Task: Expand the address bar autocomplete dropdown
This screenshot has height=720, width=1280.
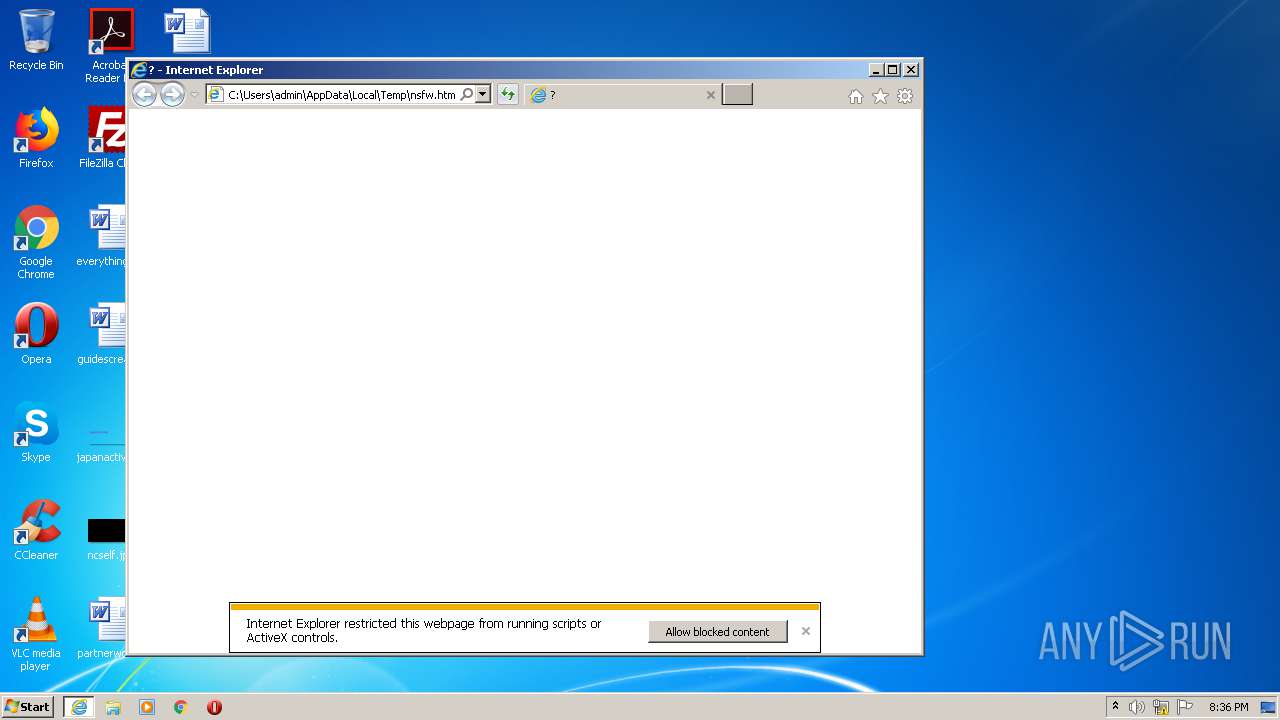Action: point(483,95)
